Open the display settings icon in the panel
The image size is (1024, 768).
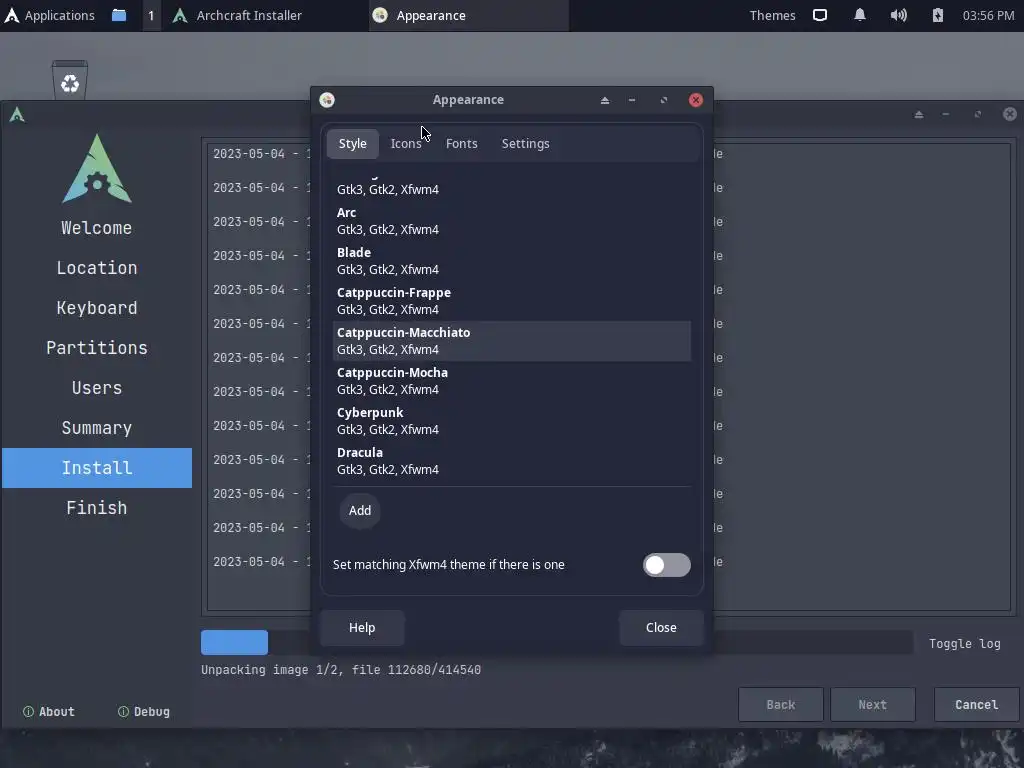click(x=820, y=15)
